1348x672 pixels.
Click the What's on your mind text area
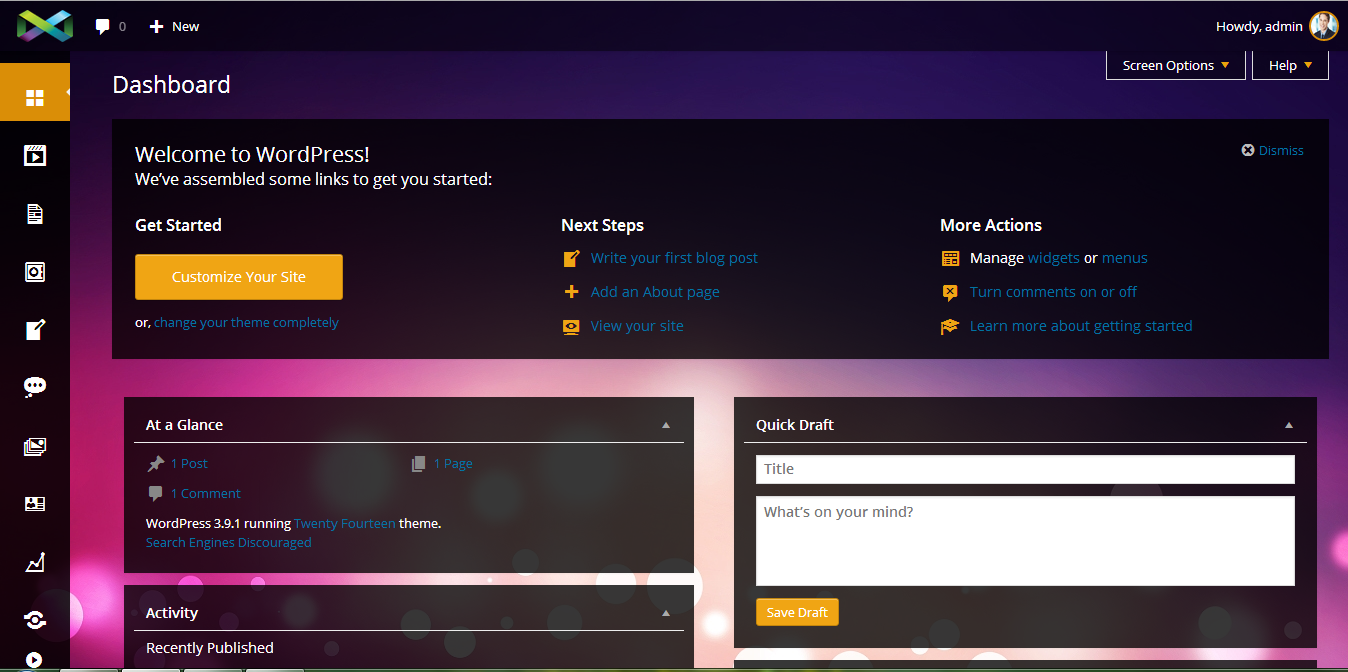pyautogui.click(x=1025, y=541)
